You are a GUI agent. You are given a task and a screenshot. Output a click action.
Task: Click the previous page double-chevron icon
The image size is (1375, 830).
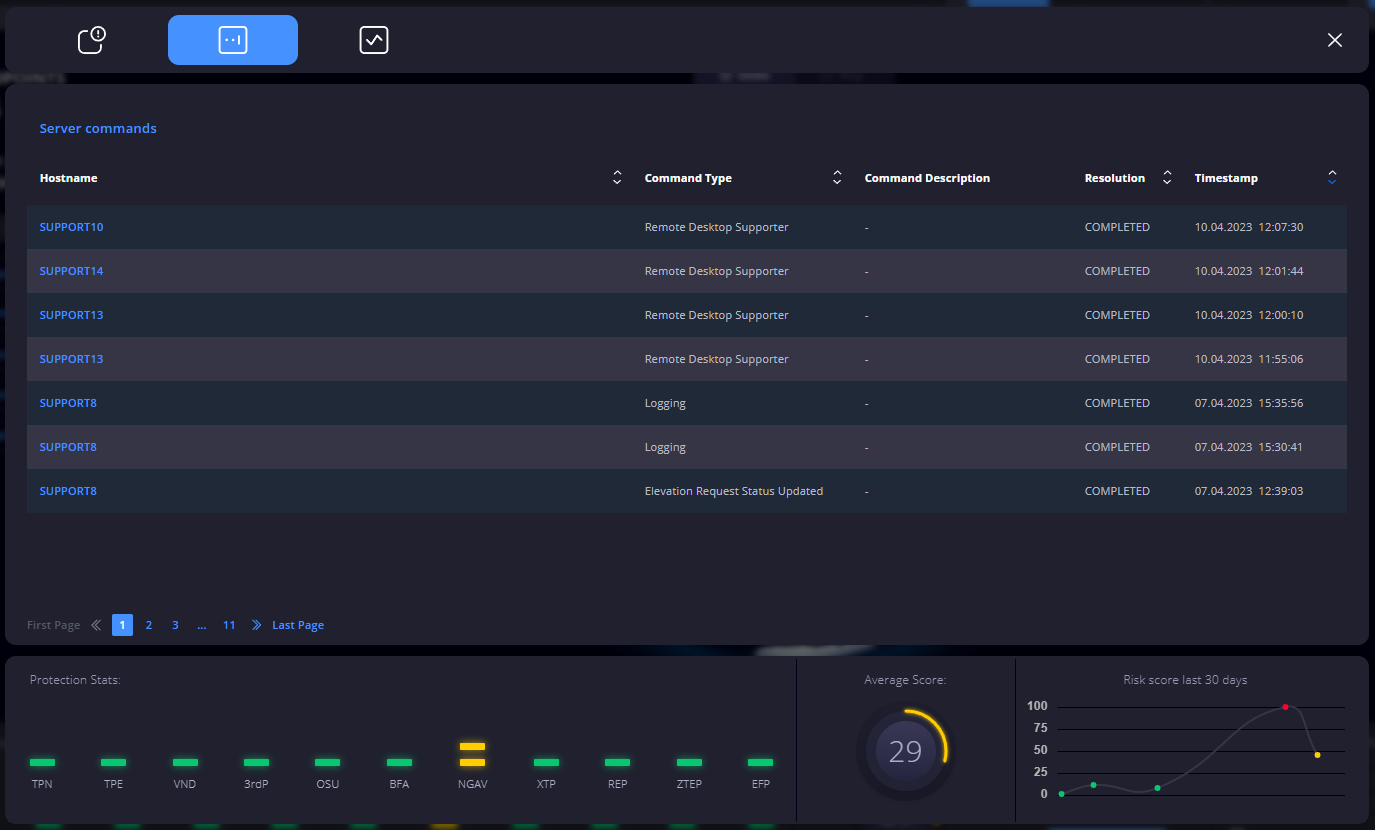[96, 625]
